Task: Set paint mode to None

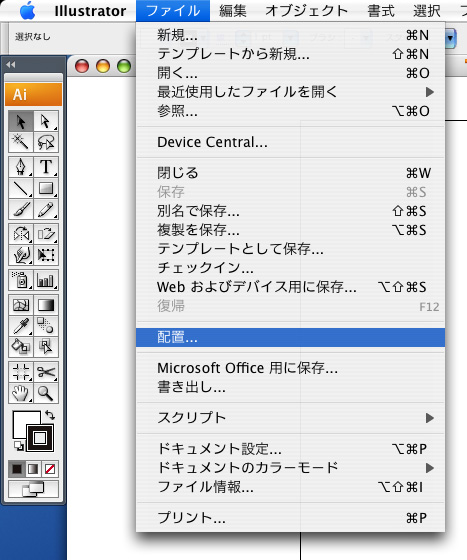Action: (50, 469)
